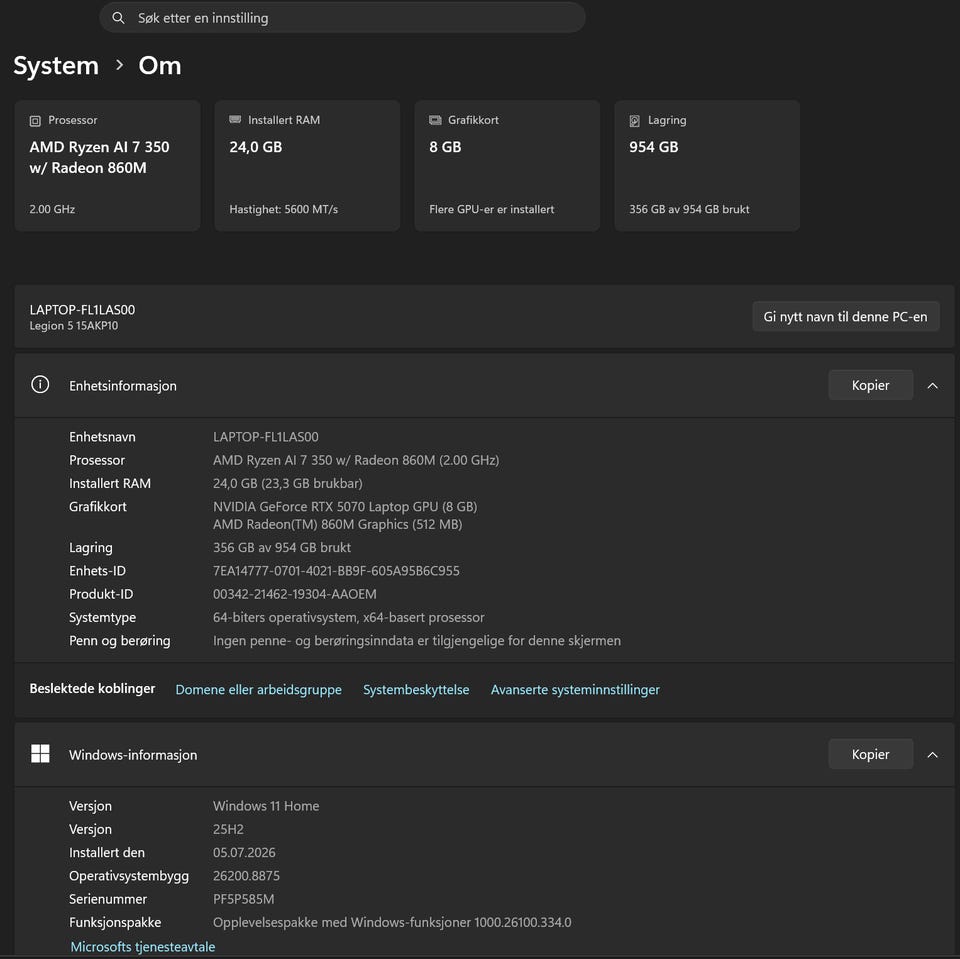Click 'Ingen penne- og berøringsinndata' text
The image size is (960, 959).
pyautogui.click(x=416, y=641)
